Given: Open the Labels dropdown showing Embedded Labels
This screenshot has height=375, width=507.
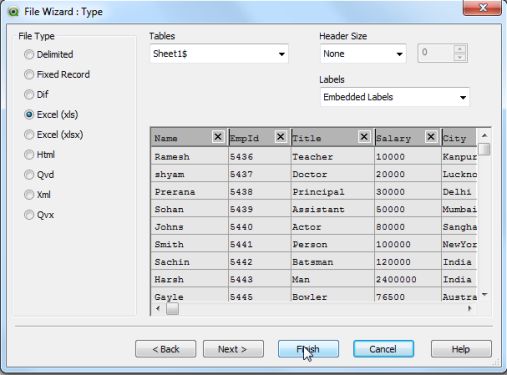Looking at the screenshot, I should tap(395, 97).
